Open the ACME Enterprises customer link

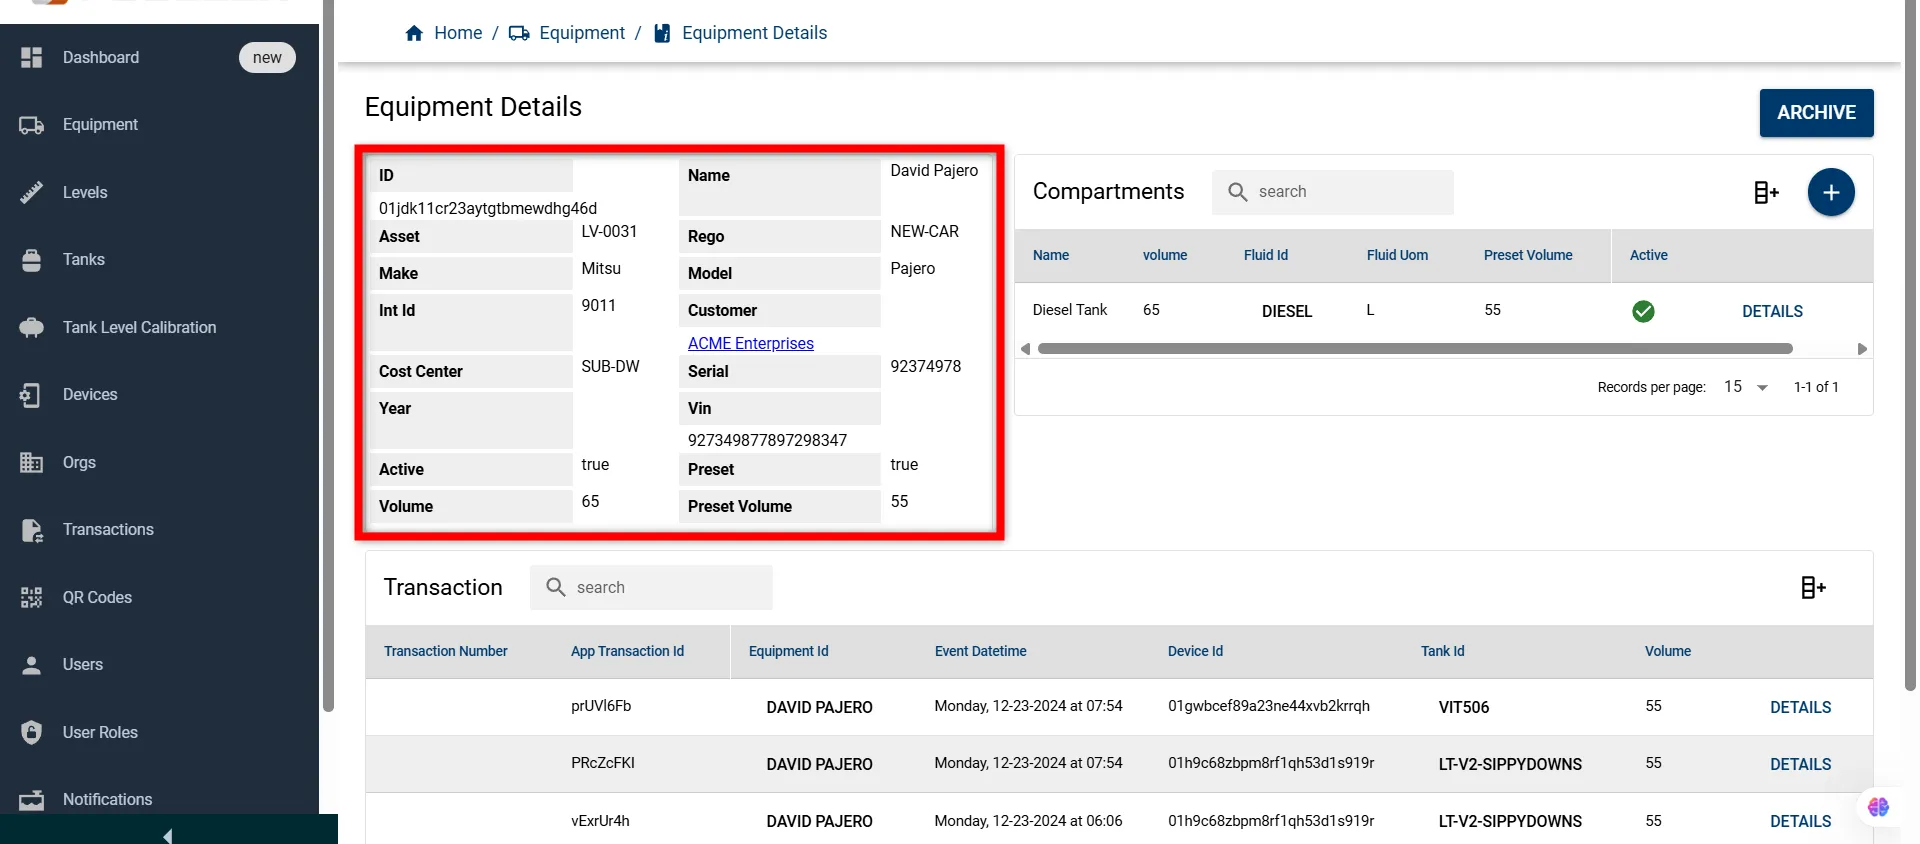click(x=750, y=343)
